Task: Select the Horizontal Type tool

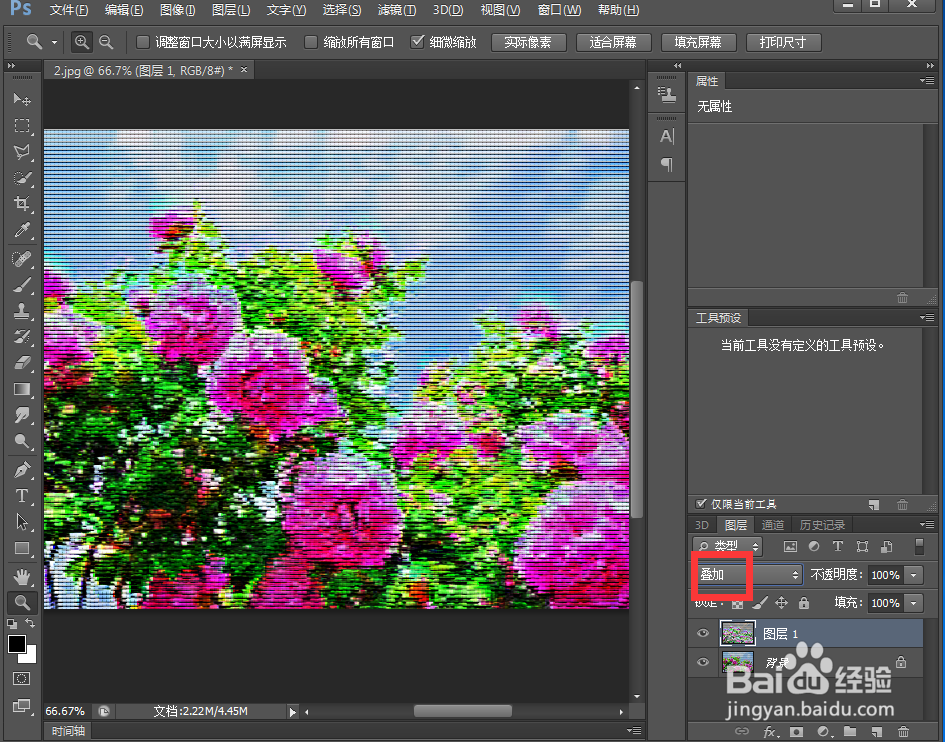Action: (x=22, y=495)
